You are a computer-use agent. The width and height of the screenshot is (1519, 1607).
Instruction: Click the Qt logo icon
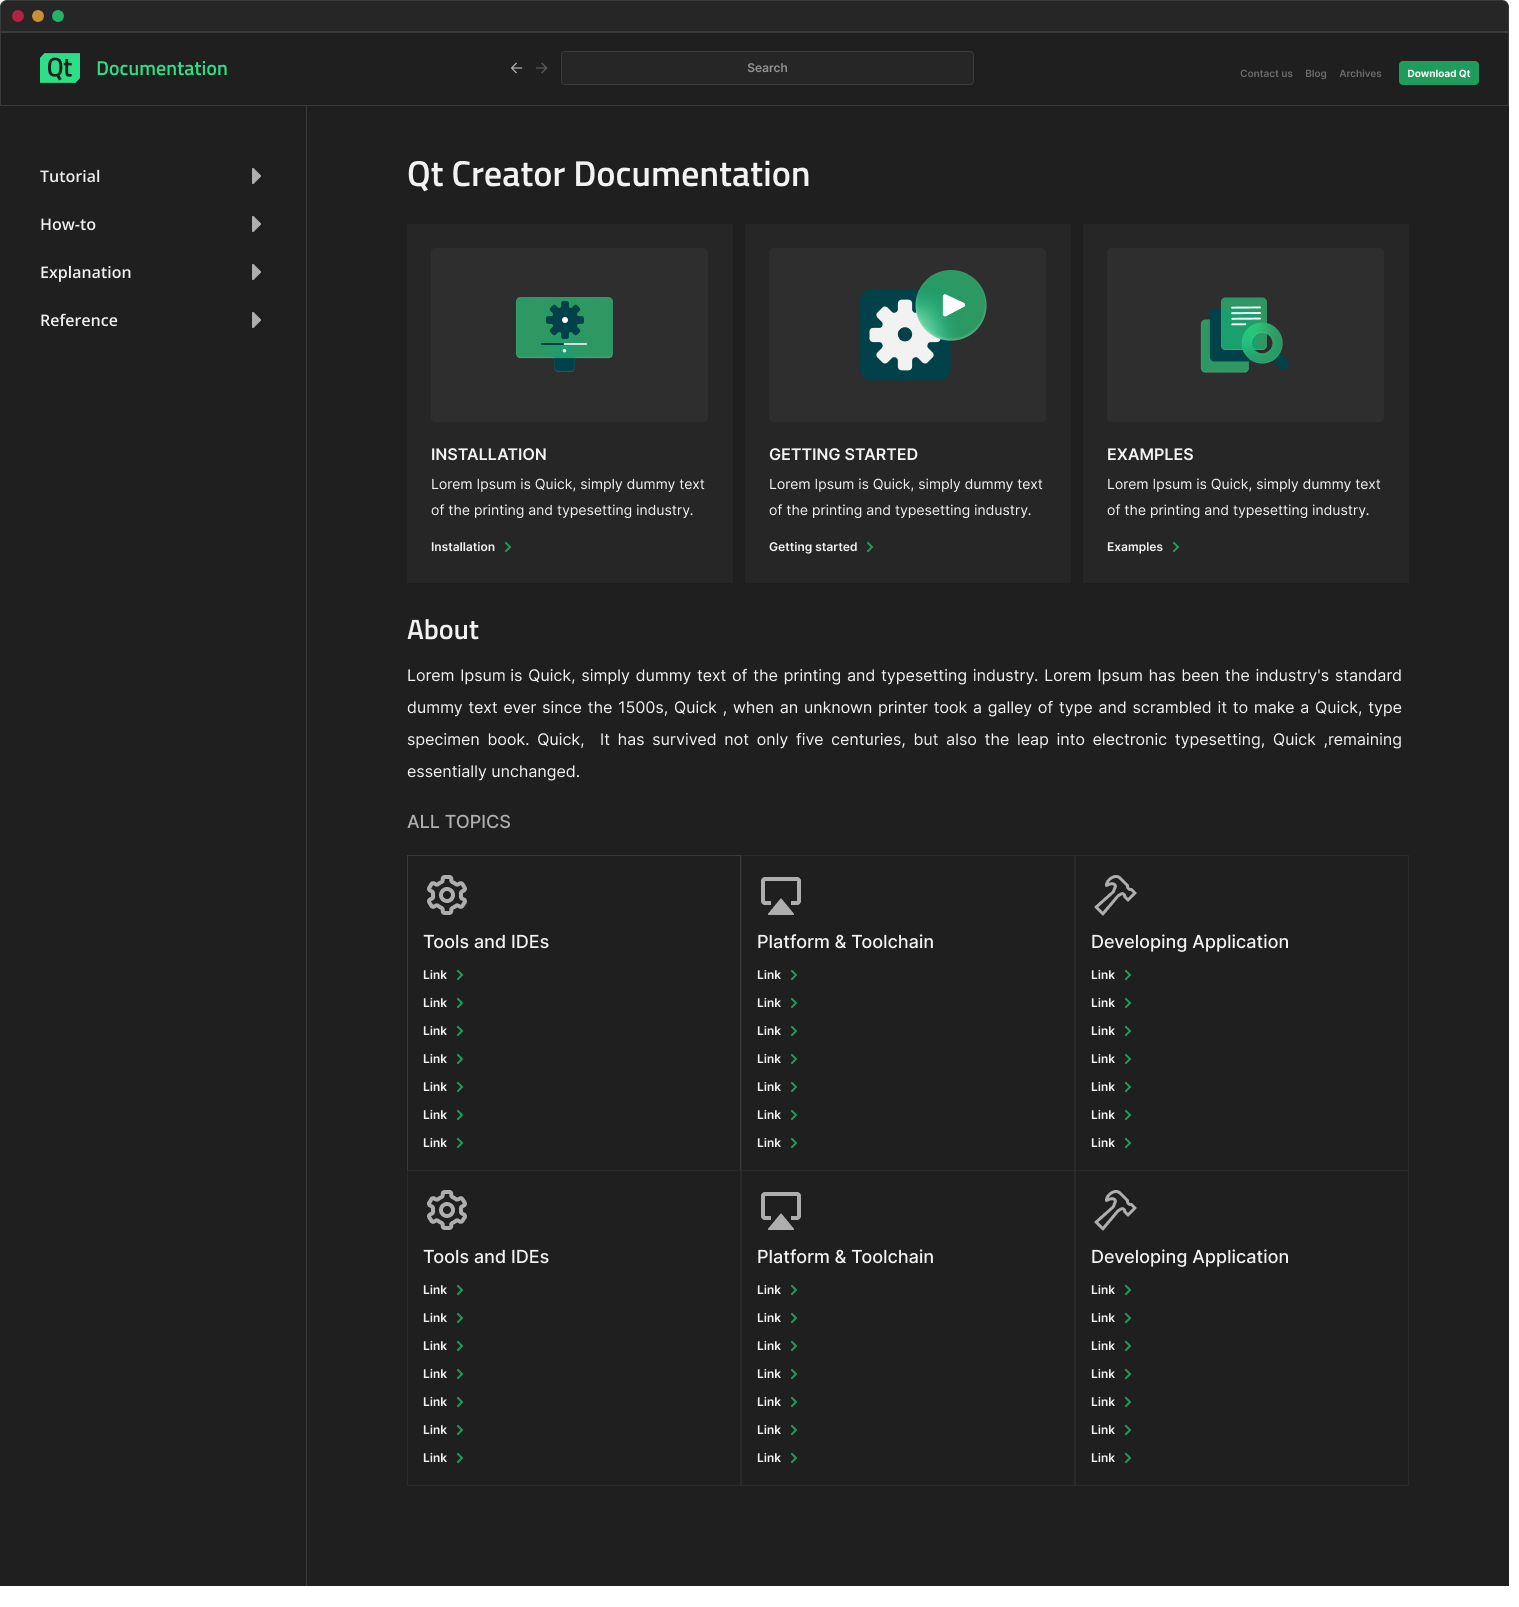click(60, 68)
